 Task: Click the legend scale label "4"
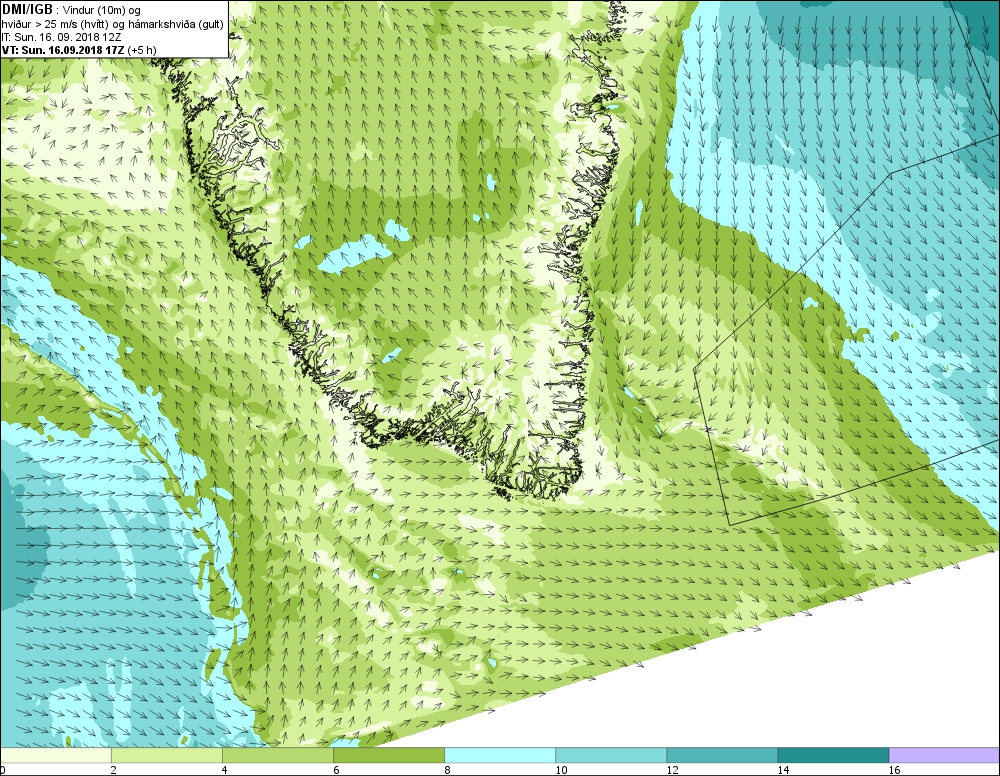(x=224, y=770)
